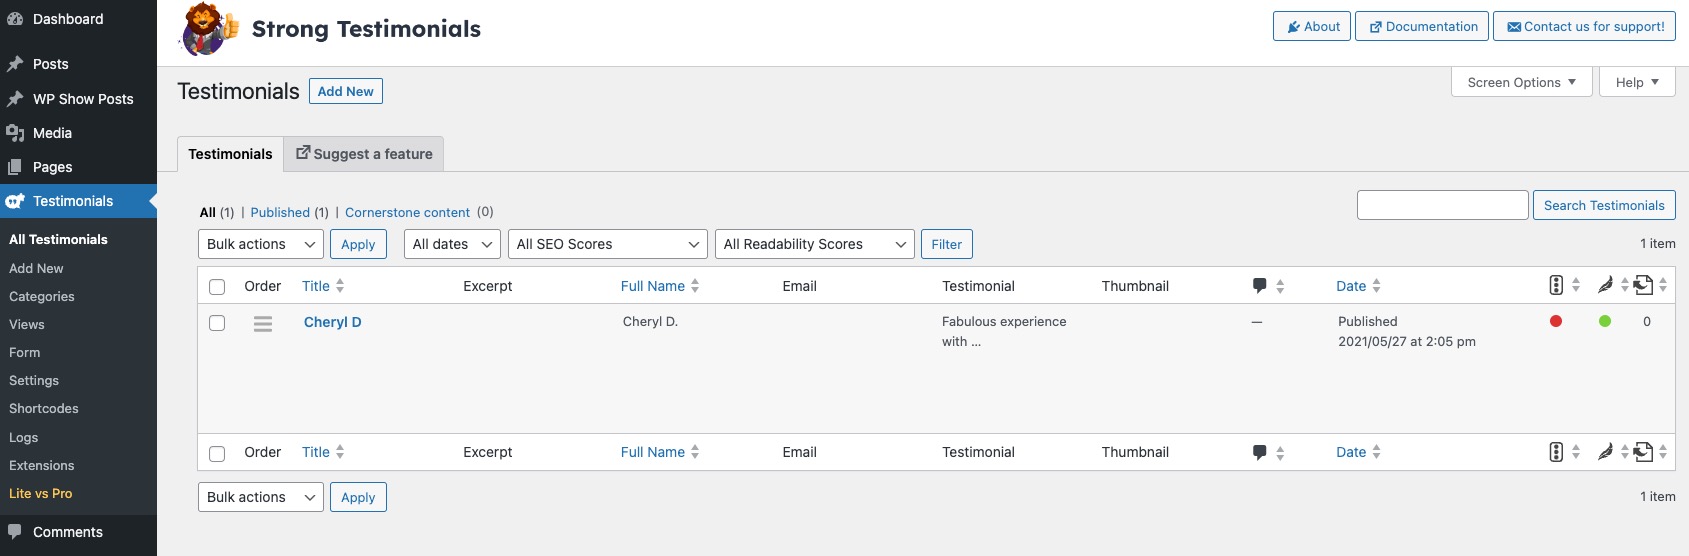
Task: Click into the testimonials search field
Action: [1443, 205]
